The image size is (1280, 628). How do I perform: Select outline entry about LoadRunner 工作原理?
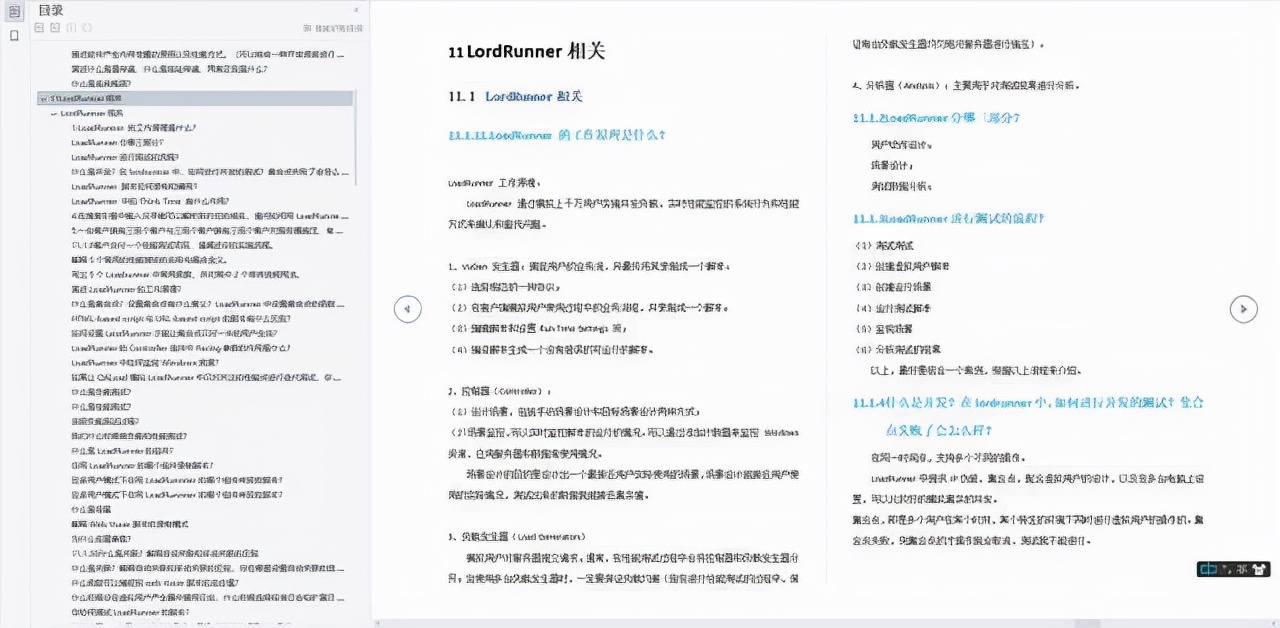click(134, 128)
